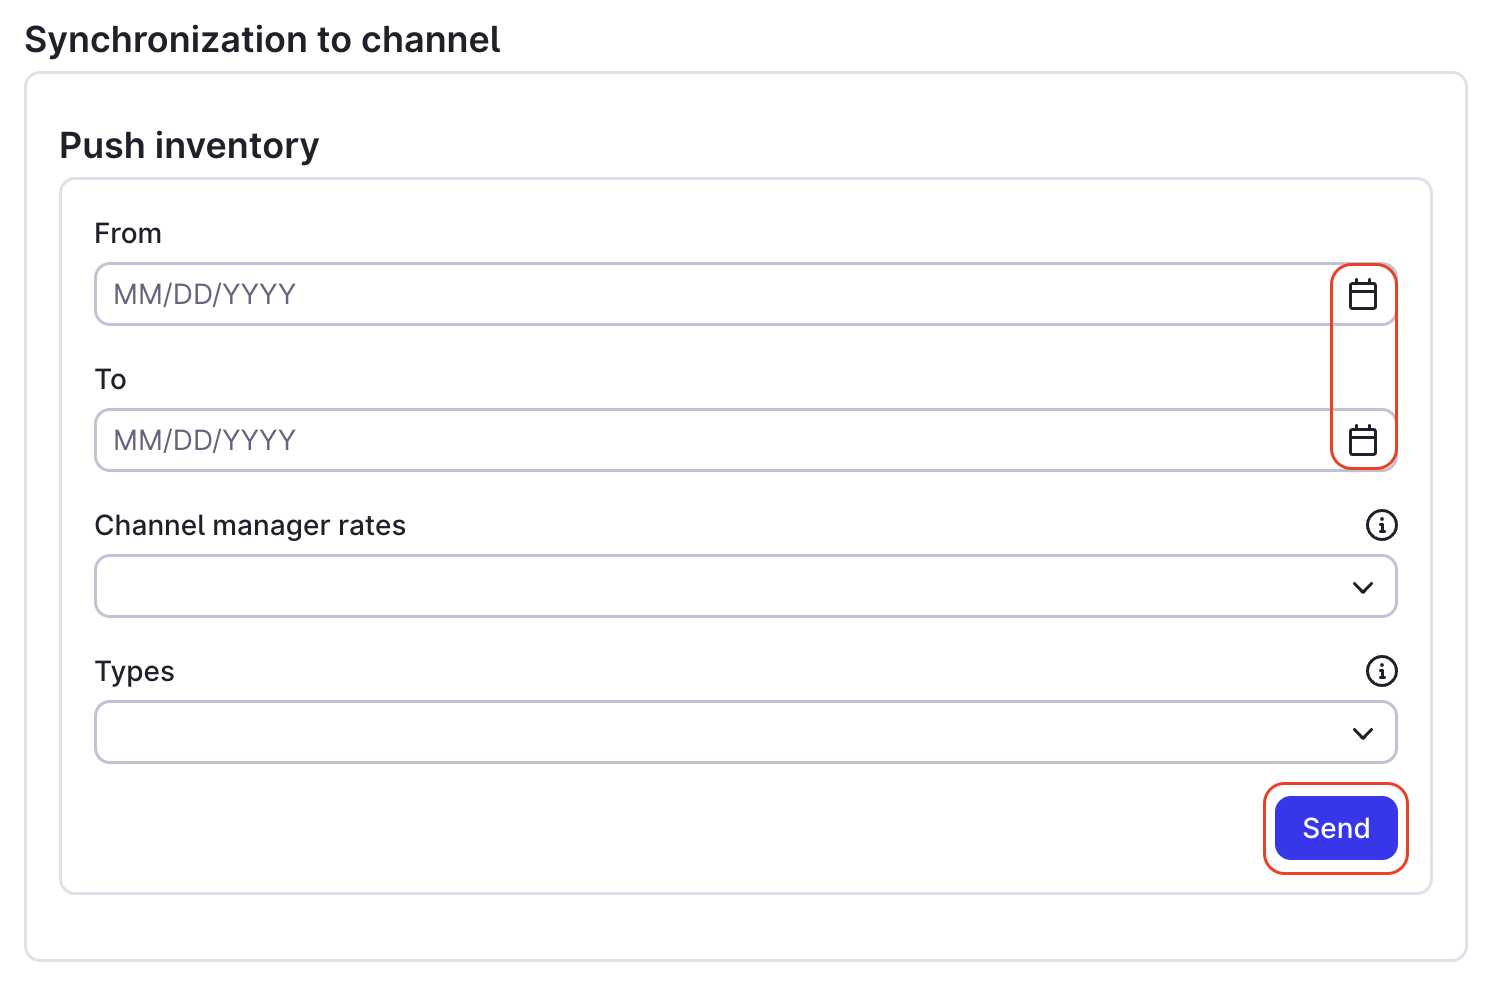Click the To field label
Viewport: 1492px width, 992px height.
tap(110, 379)
